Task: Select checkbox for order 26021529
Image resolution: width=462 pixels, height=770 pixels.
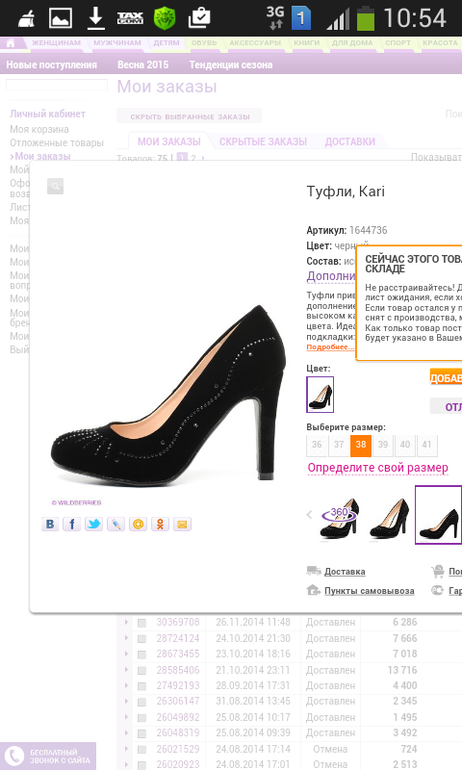Action: pyautogui.click(x=142, y=750)
